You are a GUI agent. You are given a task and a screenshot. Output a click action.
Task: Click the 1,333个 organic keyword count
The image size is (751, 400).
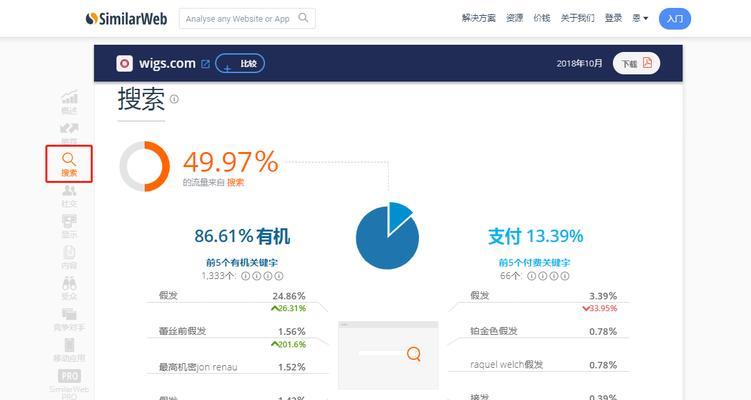[x=218, y=276]
